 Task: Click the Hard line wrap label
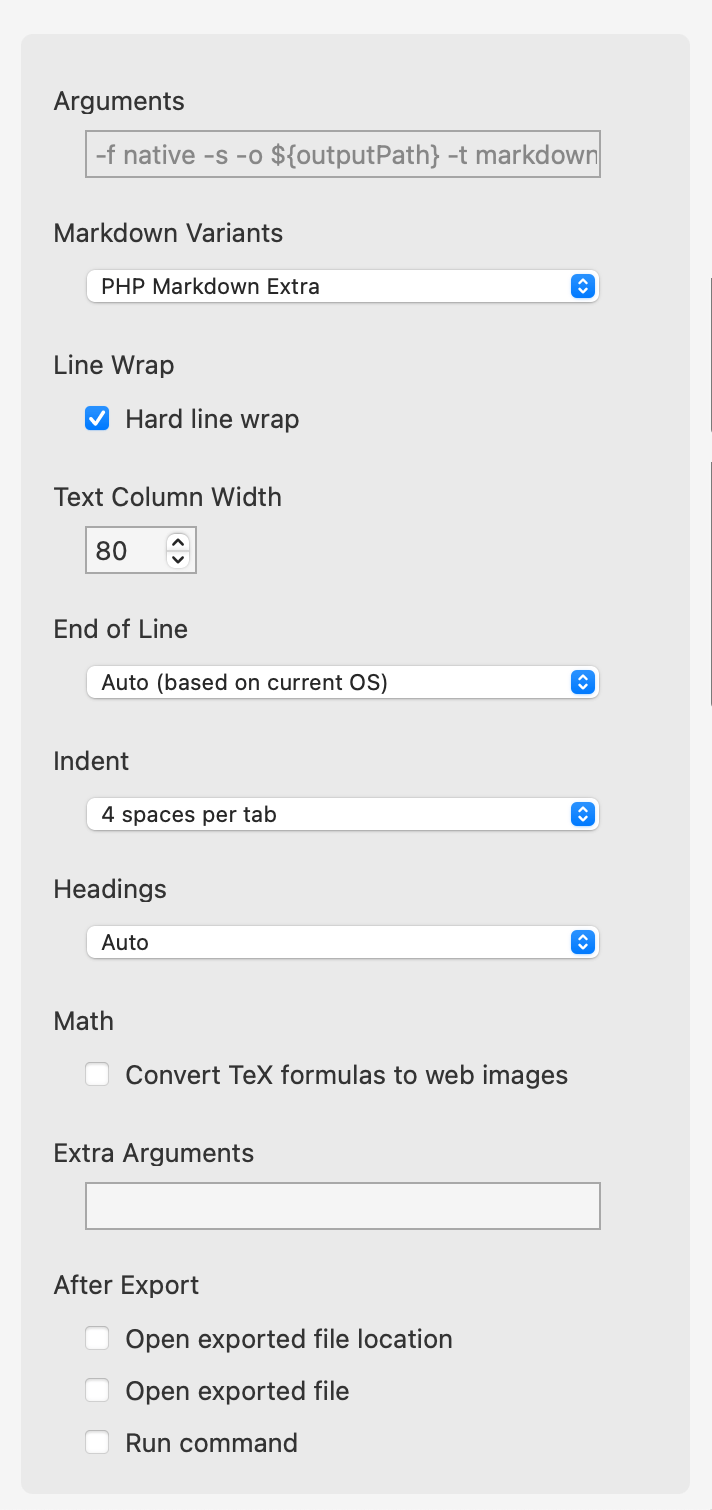point(212,419)
